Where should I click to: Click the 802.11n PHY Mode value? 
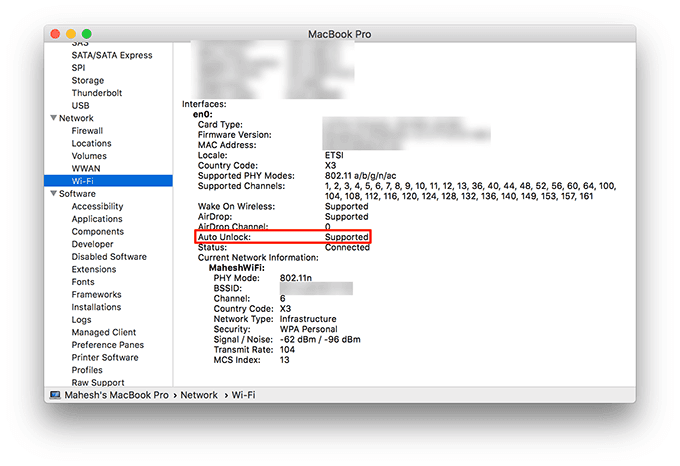(x=296, y=278)
